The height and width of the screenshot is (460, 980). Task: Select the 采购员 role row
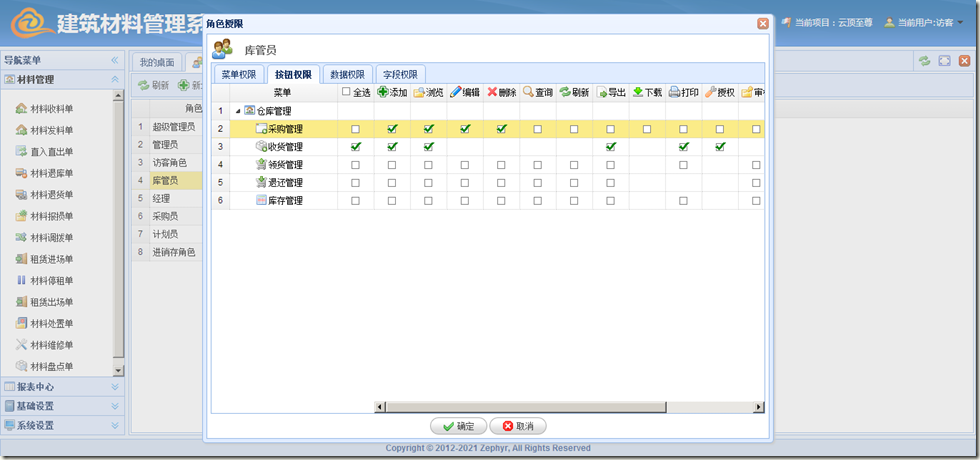[166, 216]
